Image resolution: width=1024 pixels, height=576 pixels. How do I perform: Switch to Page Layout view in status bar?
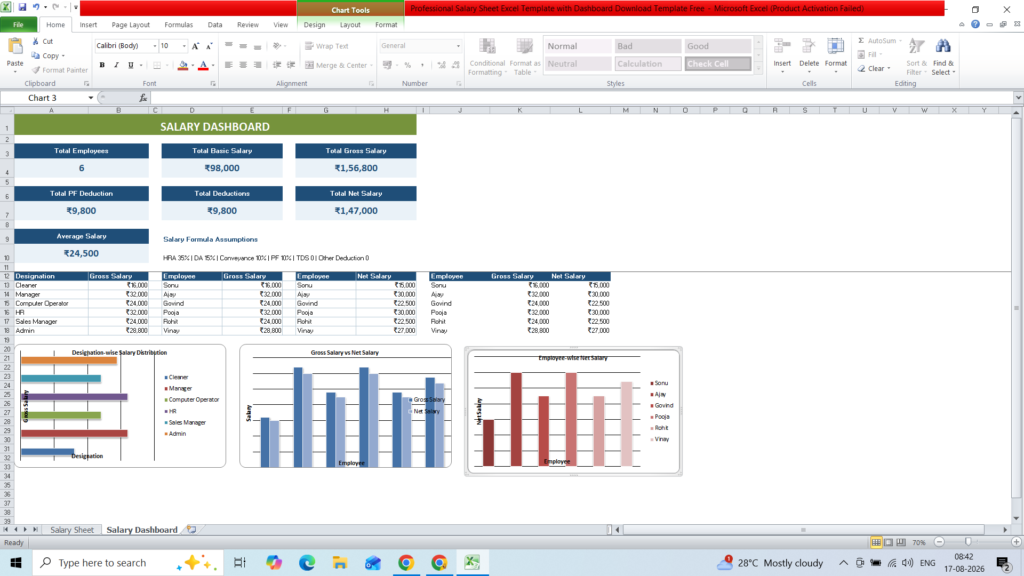point(888,542)
